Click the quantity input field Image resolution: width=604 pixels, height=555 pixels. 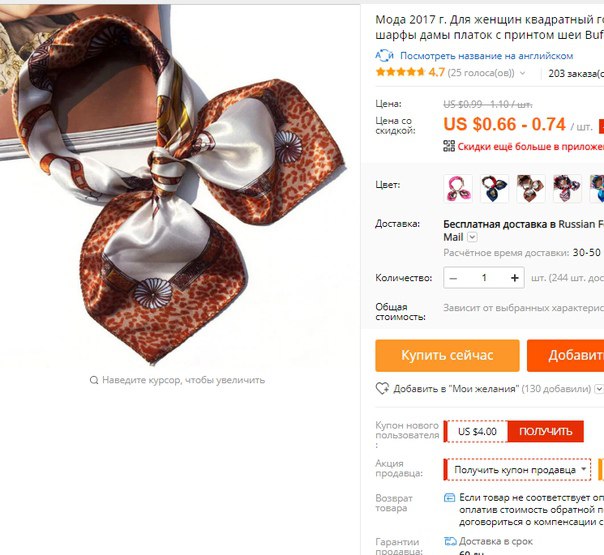[484, 278]
